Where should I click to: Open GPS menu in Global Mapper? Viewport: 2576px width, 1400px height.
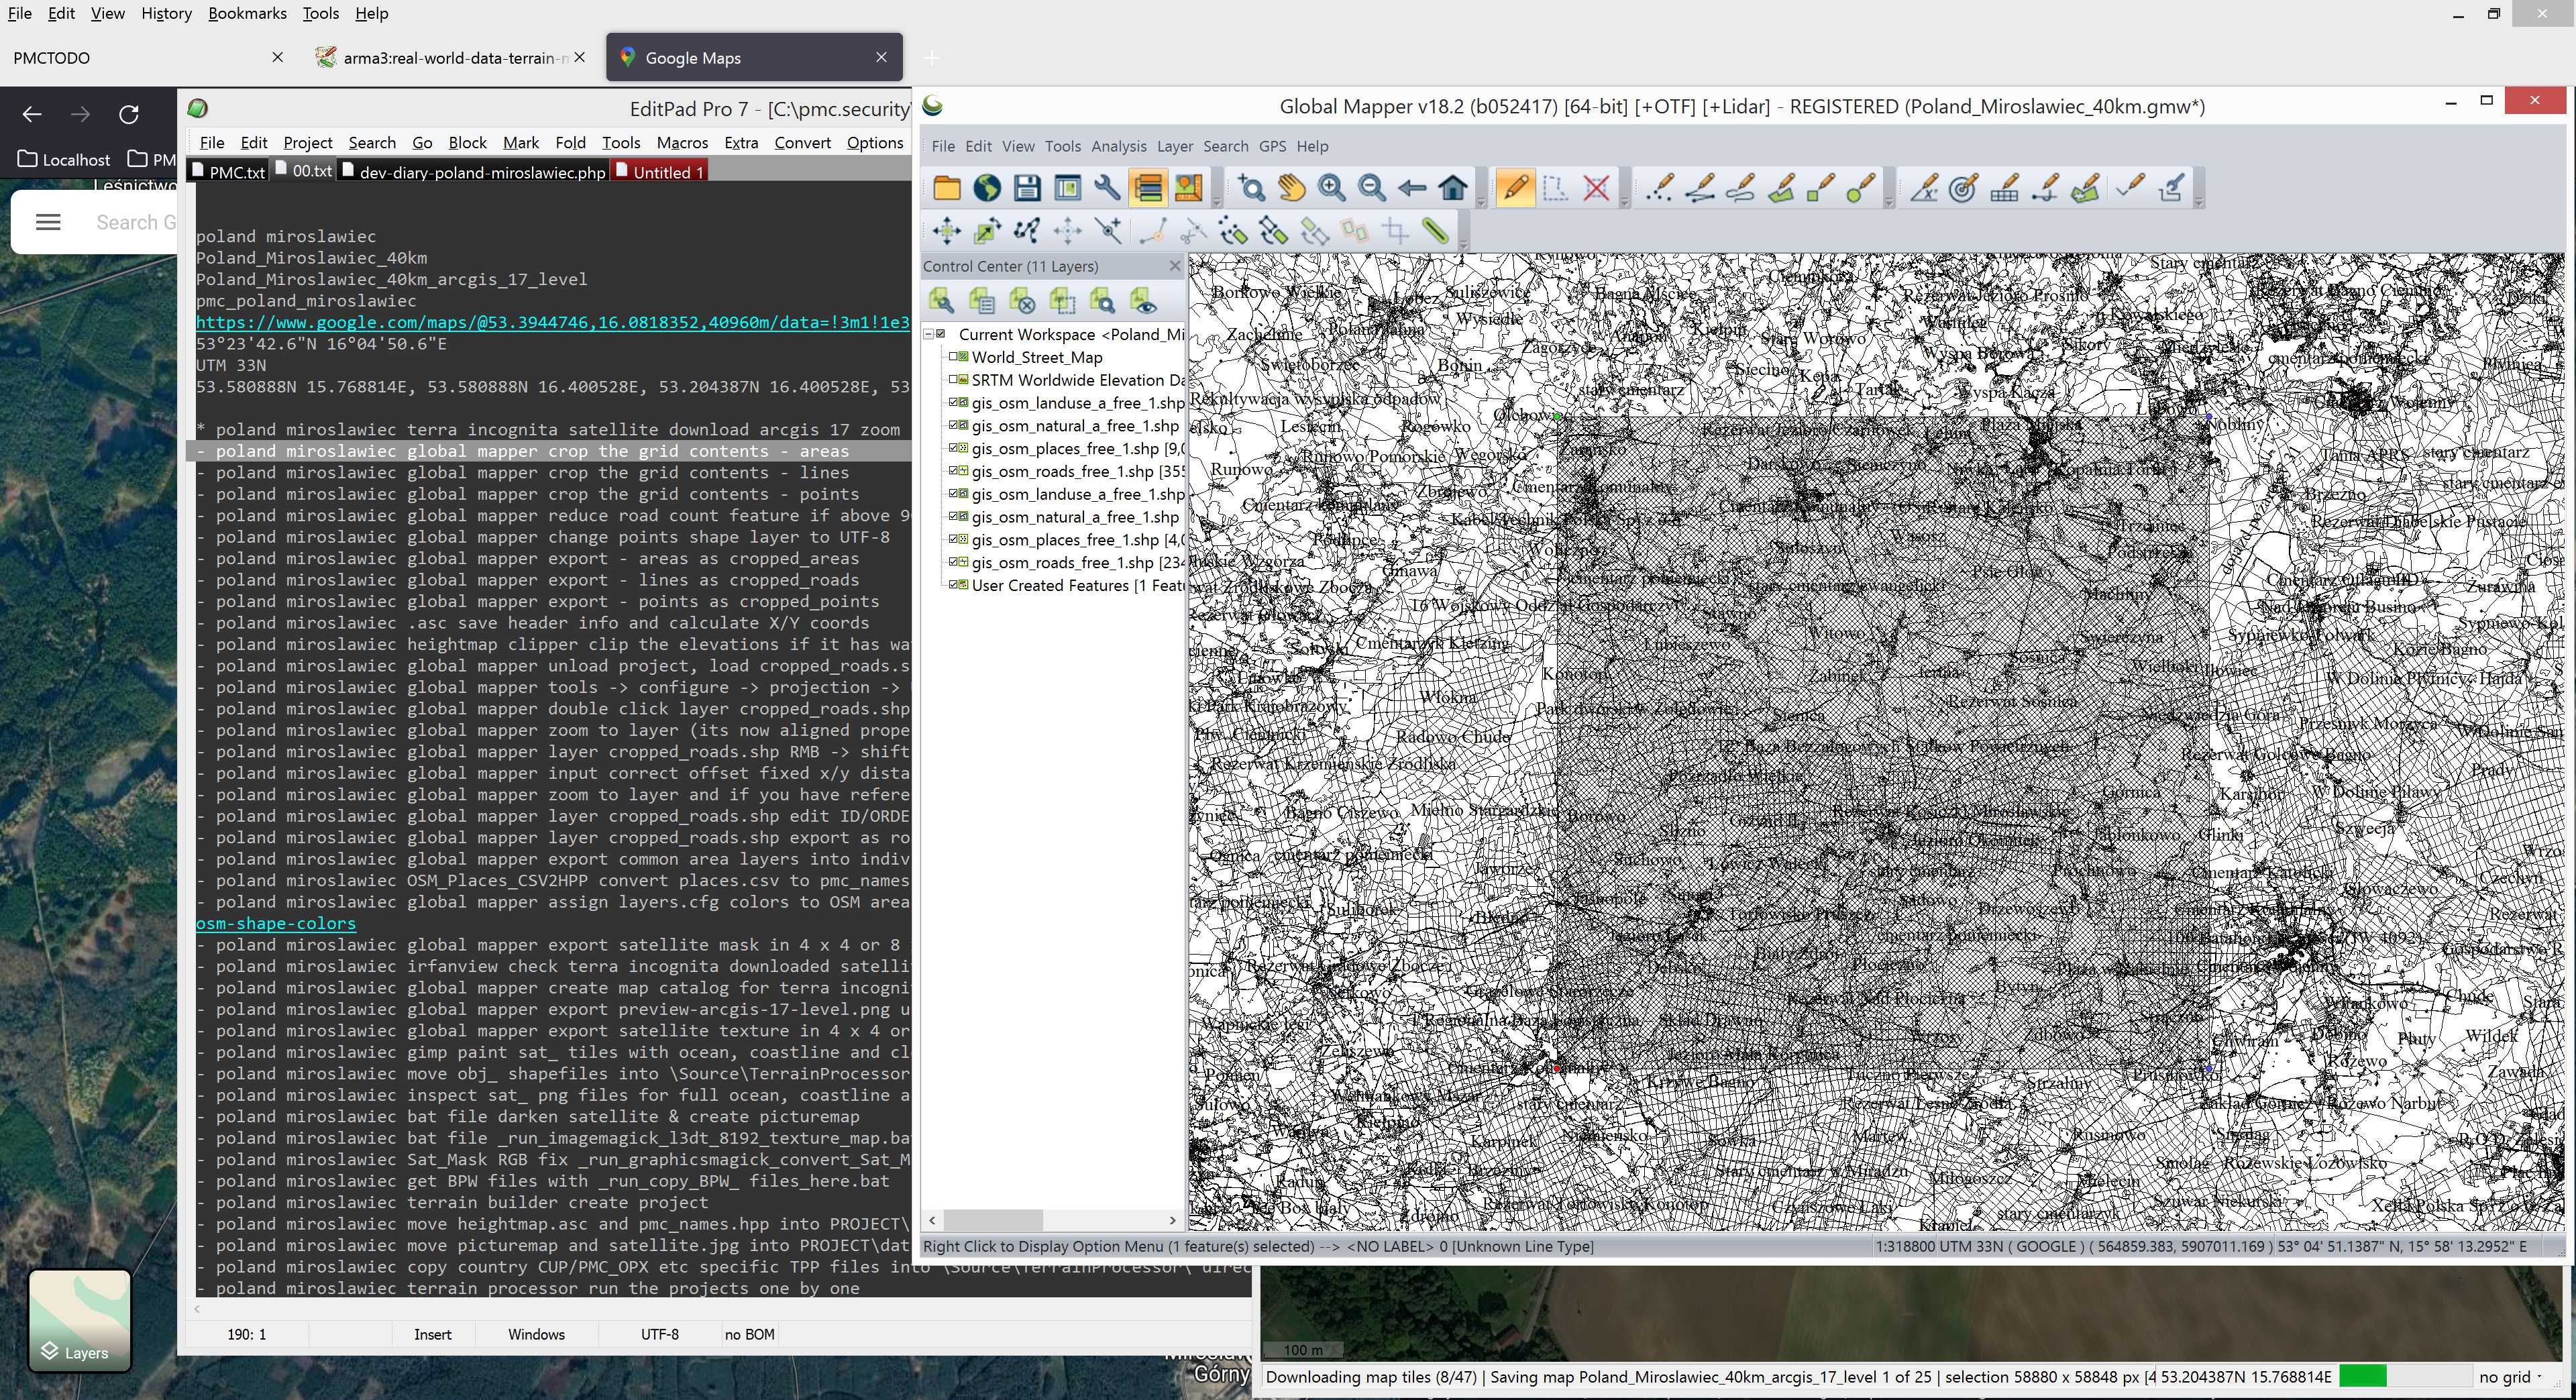pyautogui.click(x=1272, y=146)
